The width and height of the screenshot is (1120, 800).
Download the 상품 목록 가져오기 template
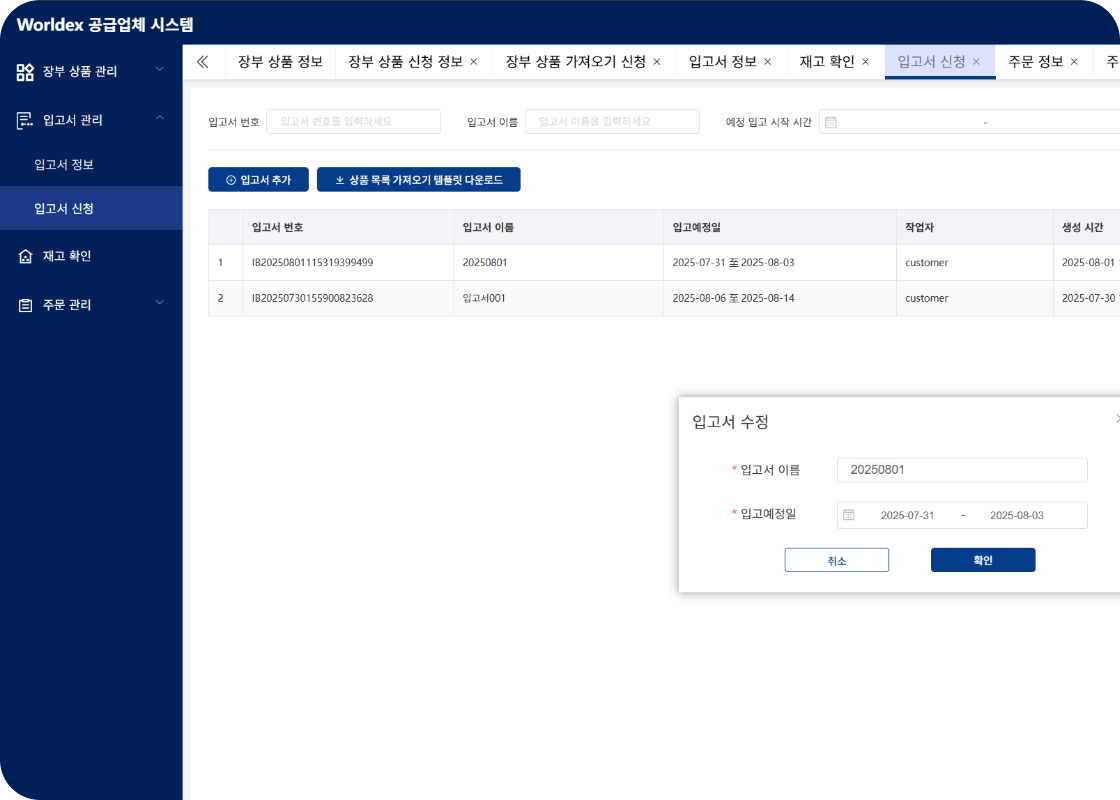(x=418, y=180)
